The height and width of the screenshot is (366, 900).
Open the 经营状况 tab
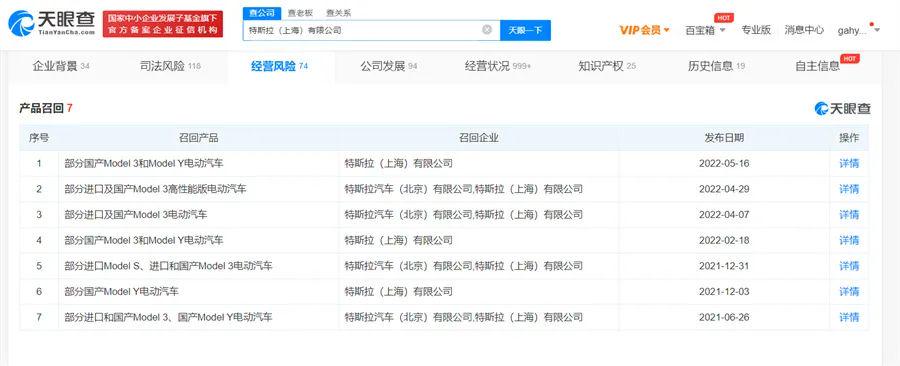(x=498, y=66)
